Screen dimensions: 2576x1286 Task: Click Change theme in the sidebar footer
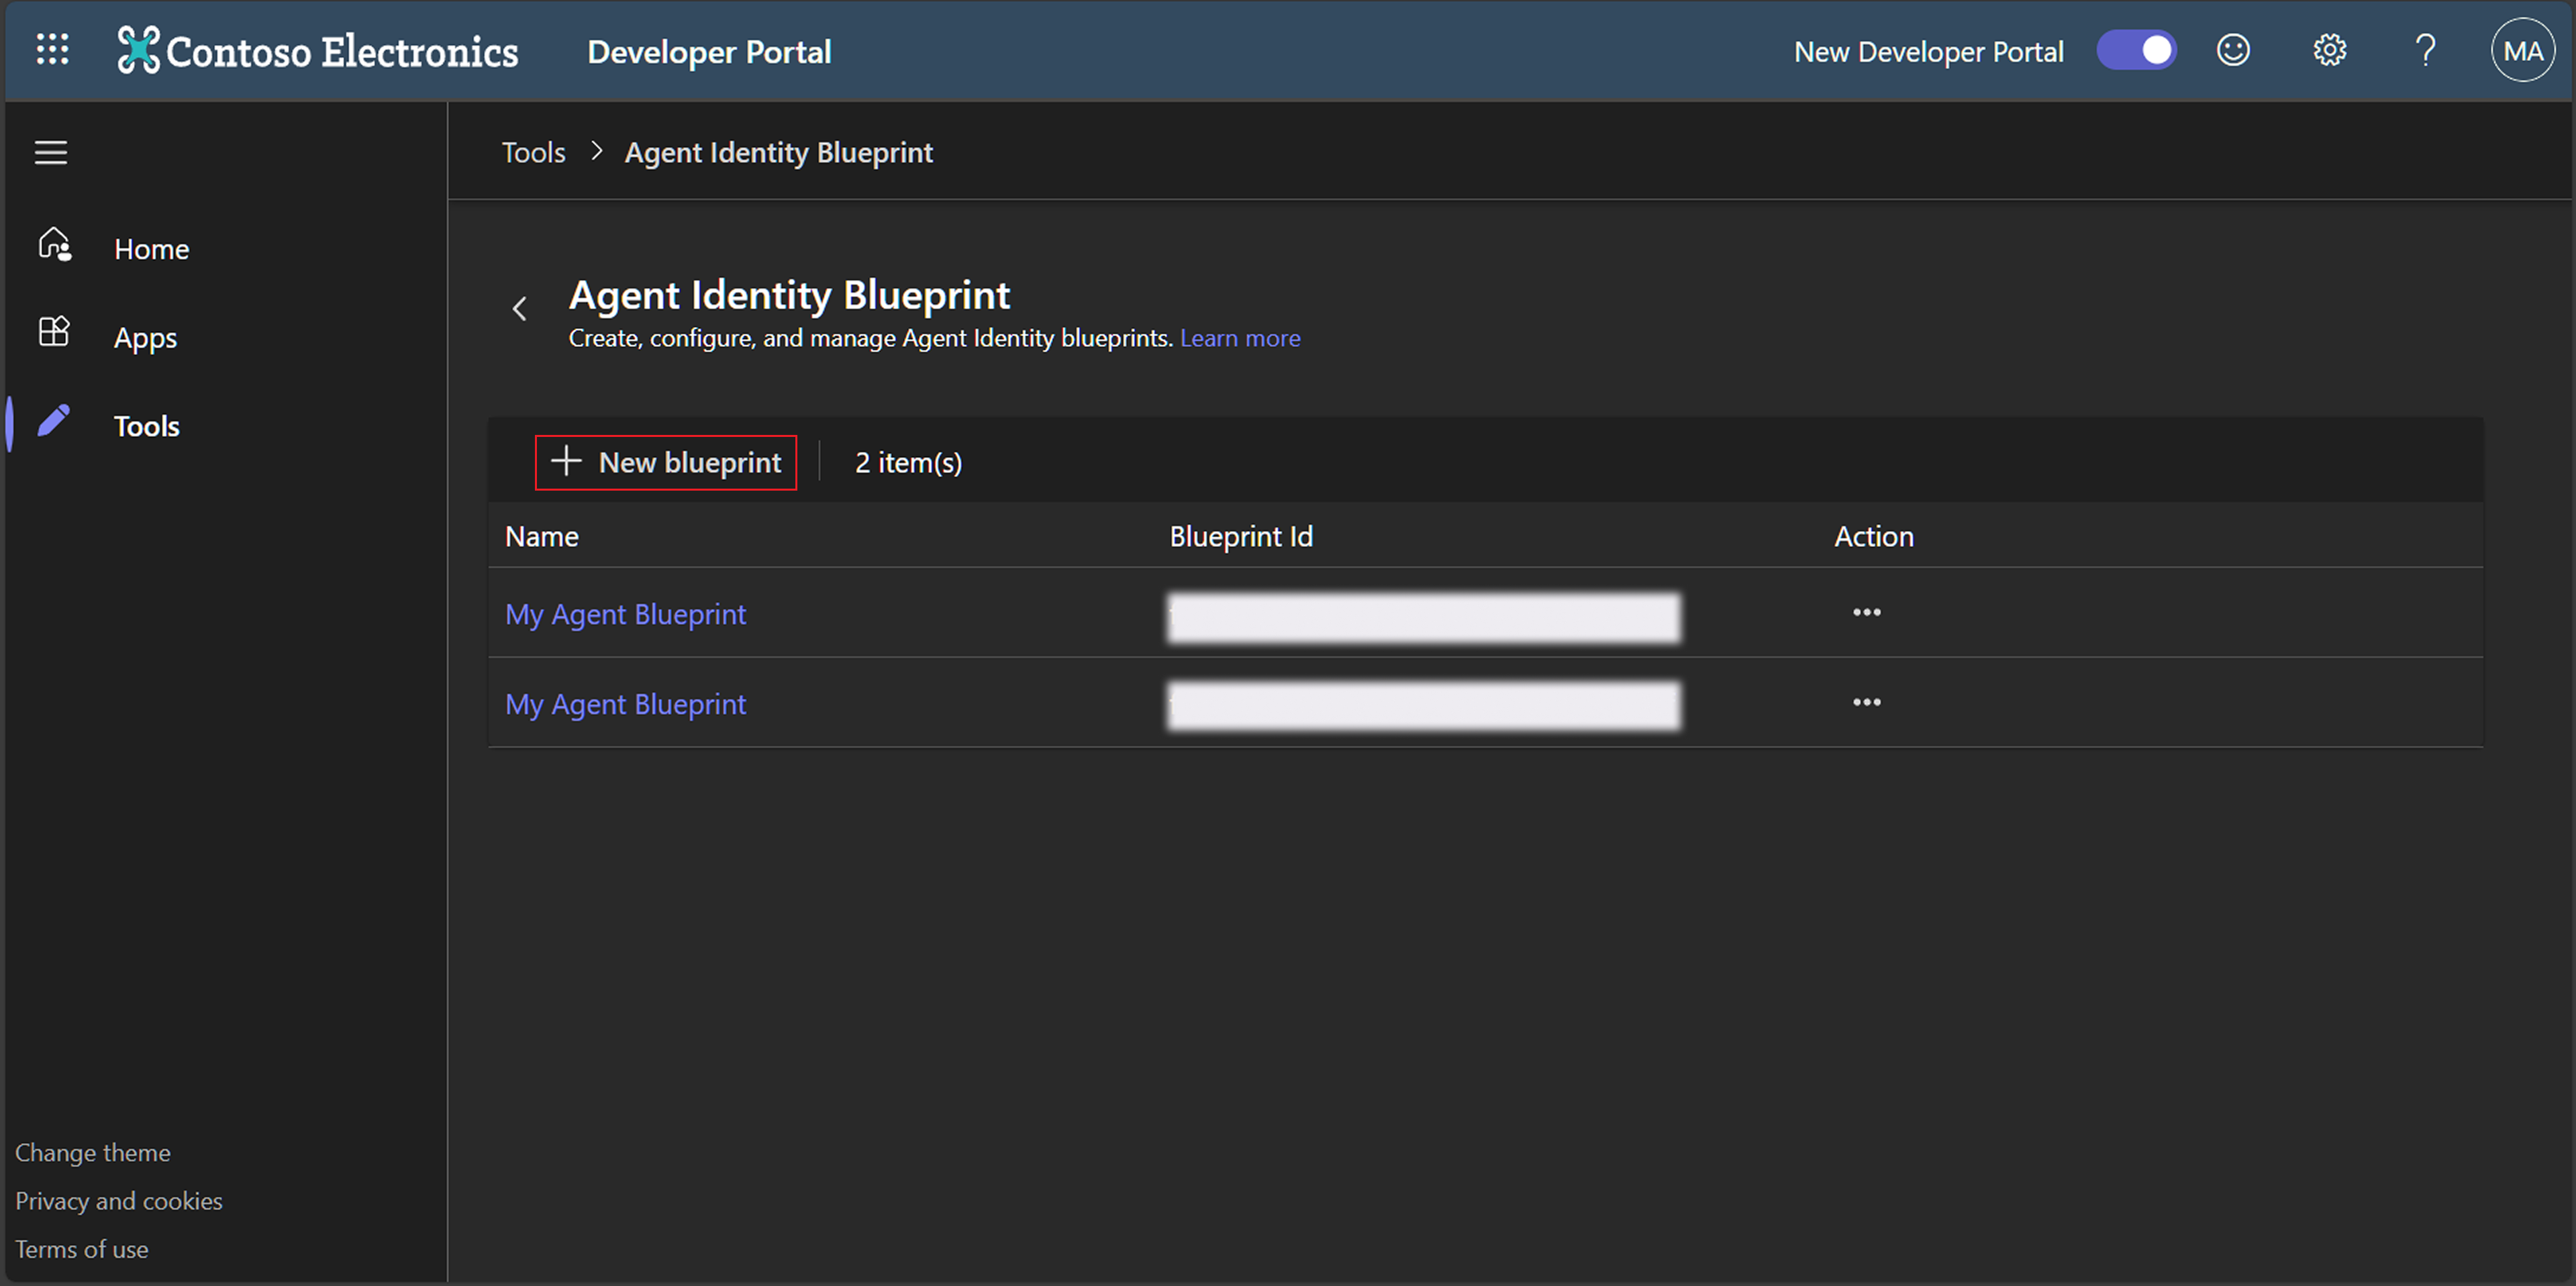coord(92,1152)
